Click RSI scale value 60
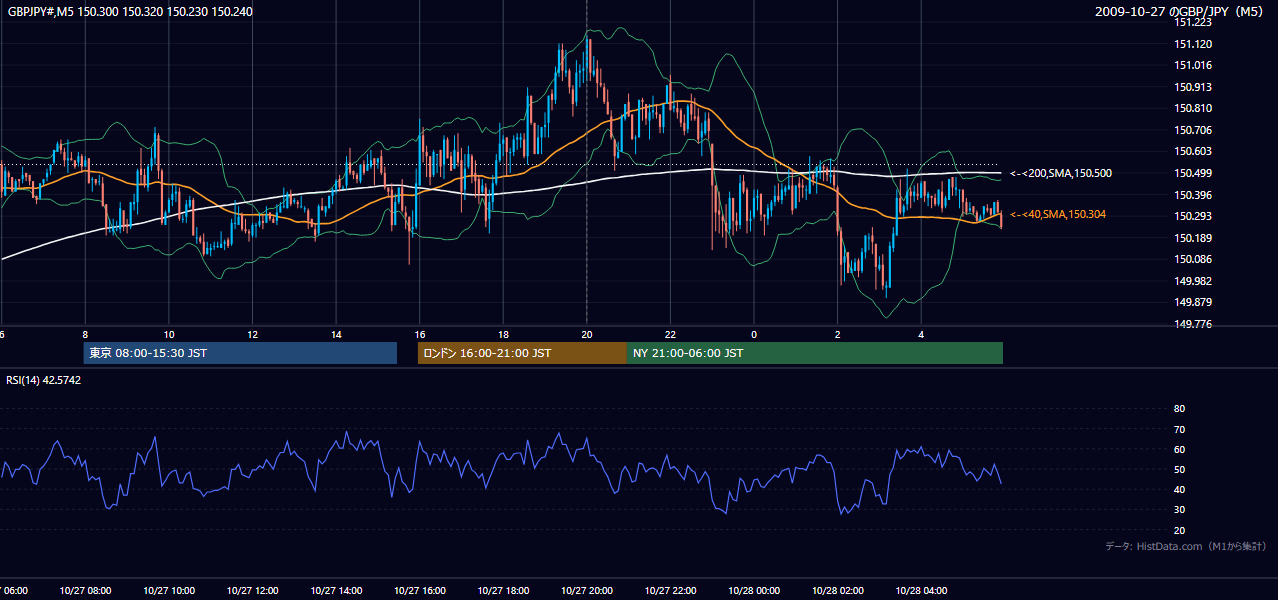The width and height of the screenshot is (1278, 600). [1179, 449]
